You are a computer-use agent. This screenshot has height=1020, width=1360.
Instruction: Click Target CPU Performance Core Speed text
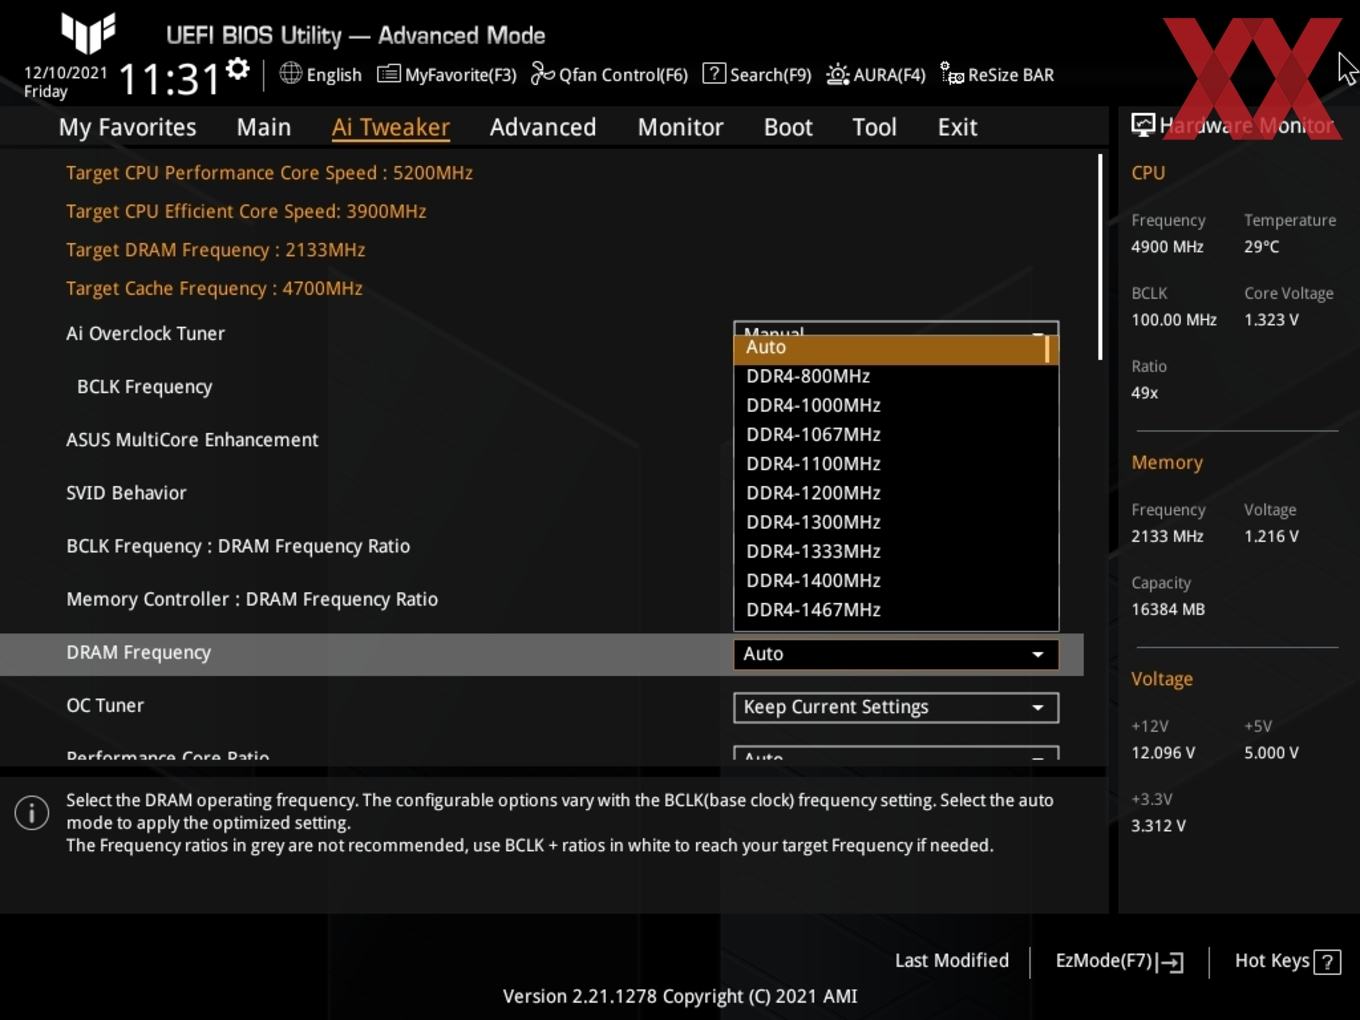click(269, 173)
